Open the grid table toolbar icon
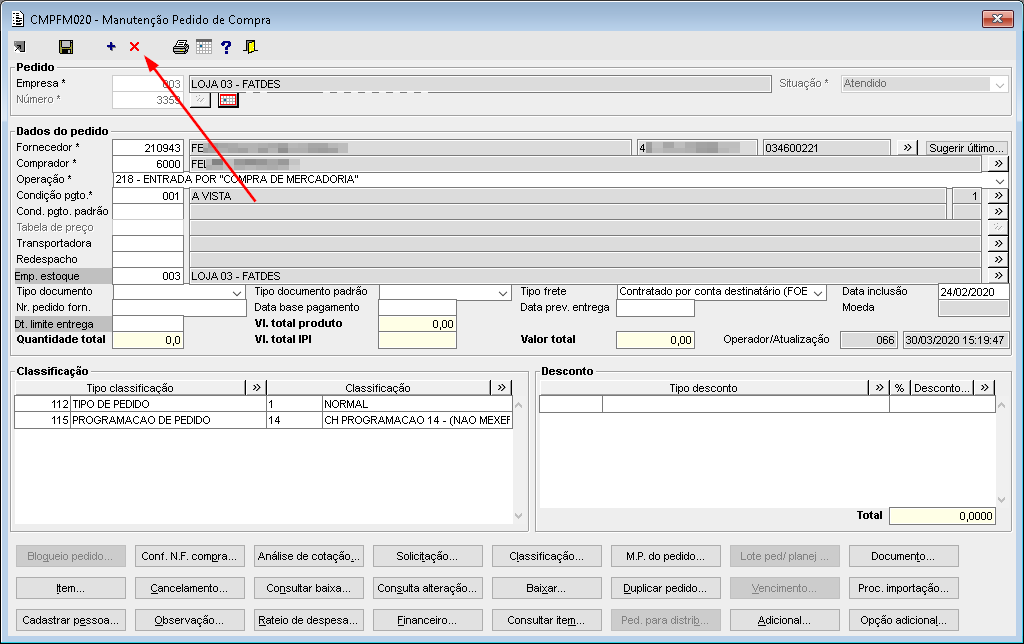Viewport: 1024px width, 644px height. [204, 47]
